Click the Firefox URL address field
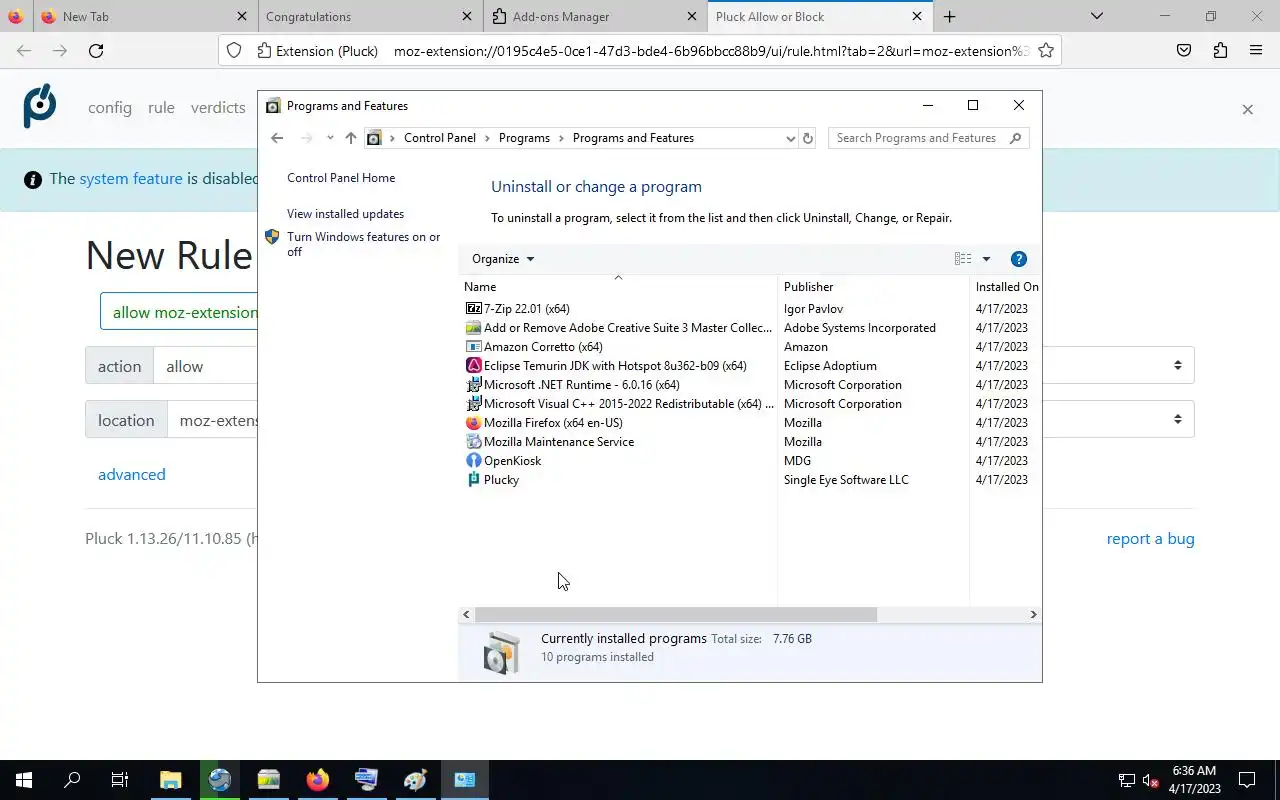The image size is (1280, 800). [710, 51]
